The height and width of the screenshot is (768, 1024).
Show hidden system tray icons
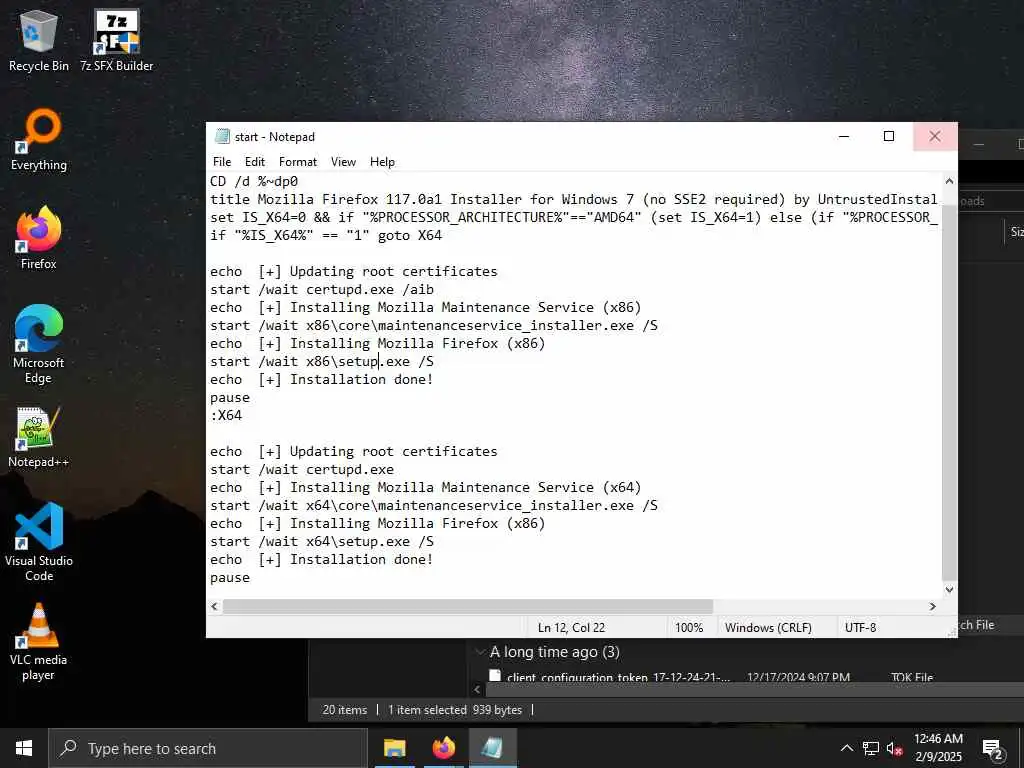[x=846, y=748]
